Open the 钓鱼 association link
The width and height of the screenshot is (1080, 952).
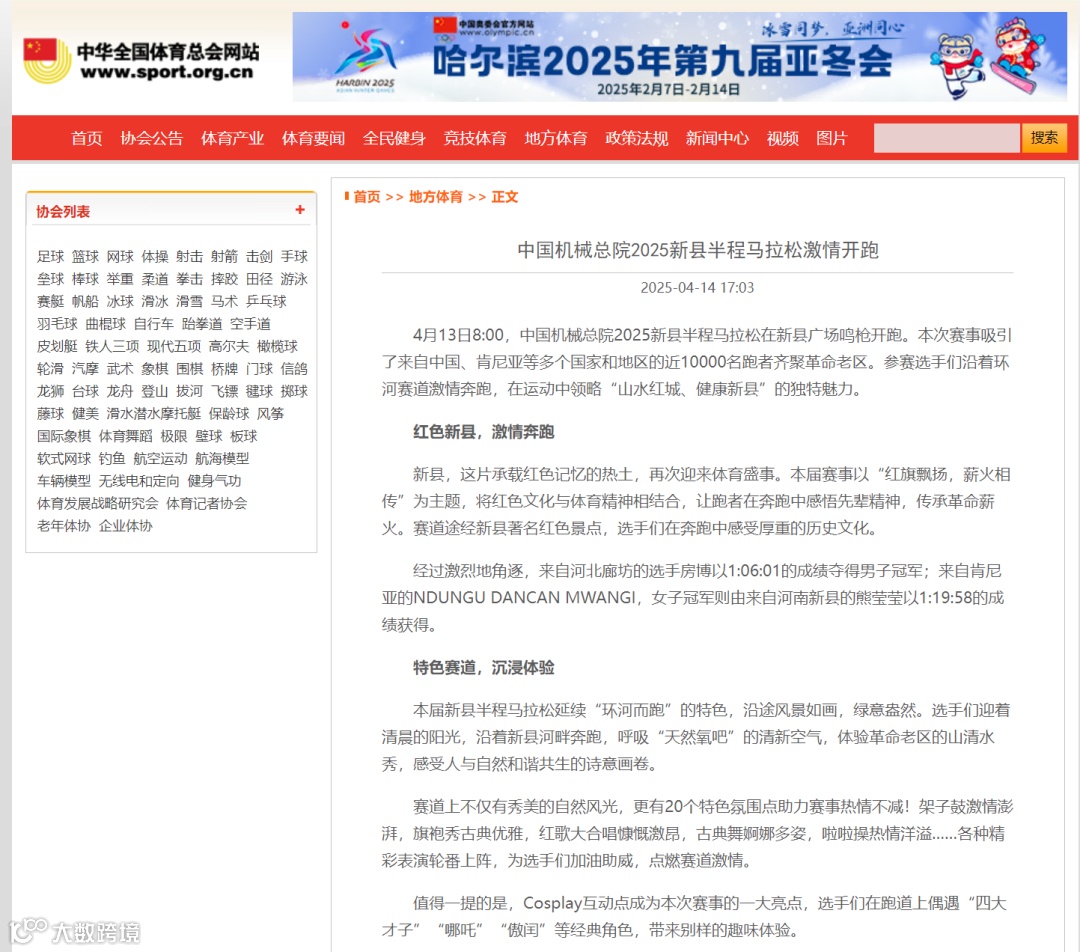click(x=112, y=459)
